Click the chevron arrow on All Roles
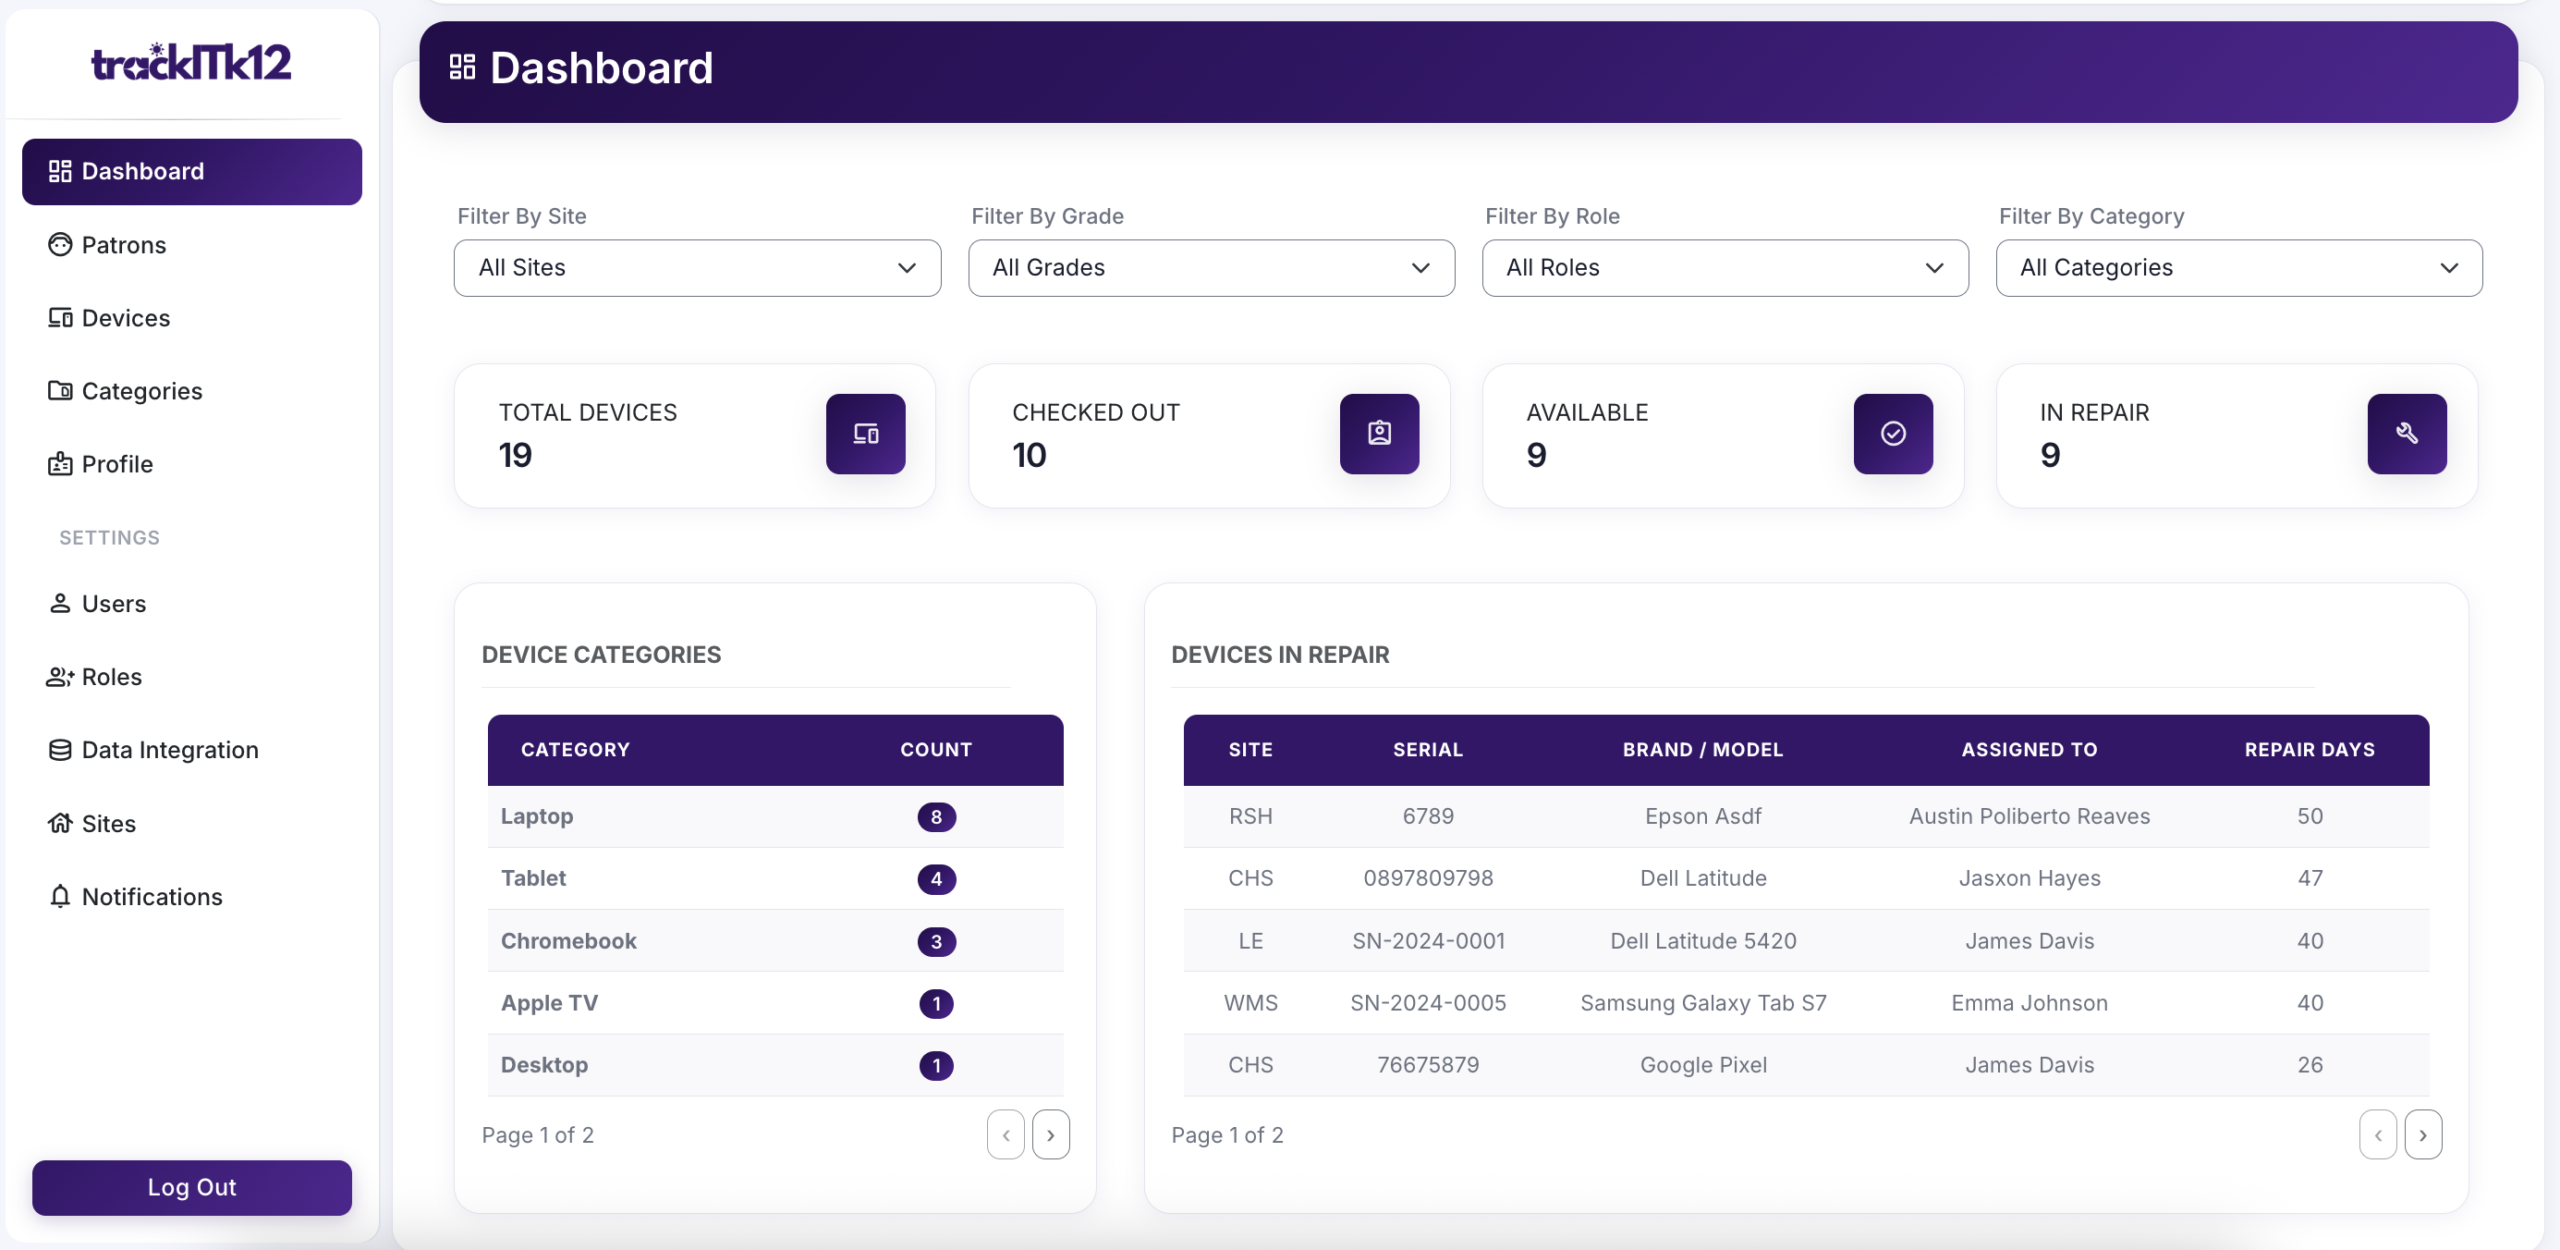Screen dimensions: 2560x1250 [1935, 268]
